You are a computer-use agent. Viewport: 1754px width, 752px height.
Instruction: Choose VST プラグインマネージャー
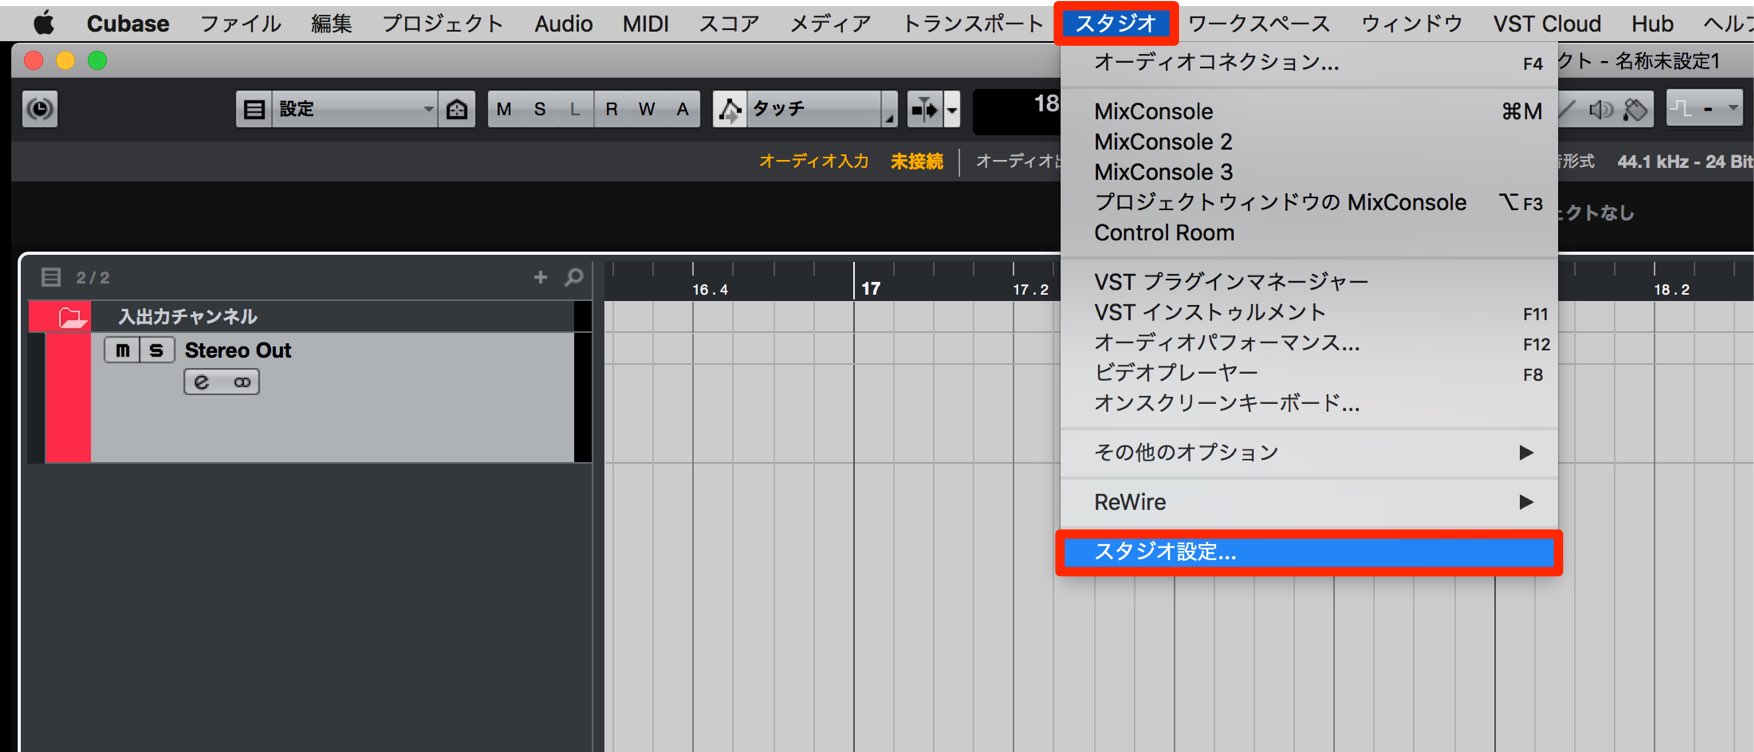1309,281
